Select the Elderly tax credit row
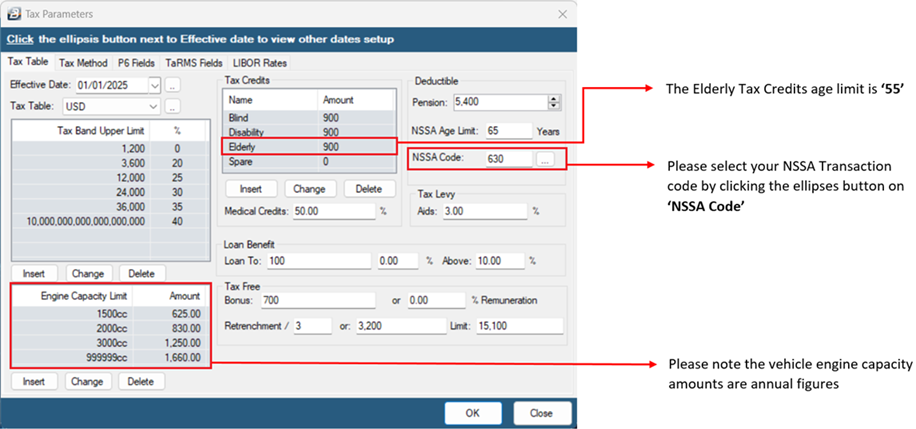Image resolution: width=916 pixels, height=429 pixels. tap(308, 147)
